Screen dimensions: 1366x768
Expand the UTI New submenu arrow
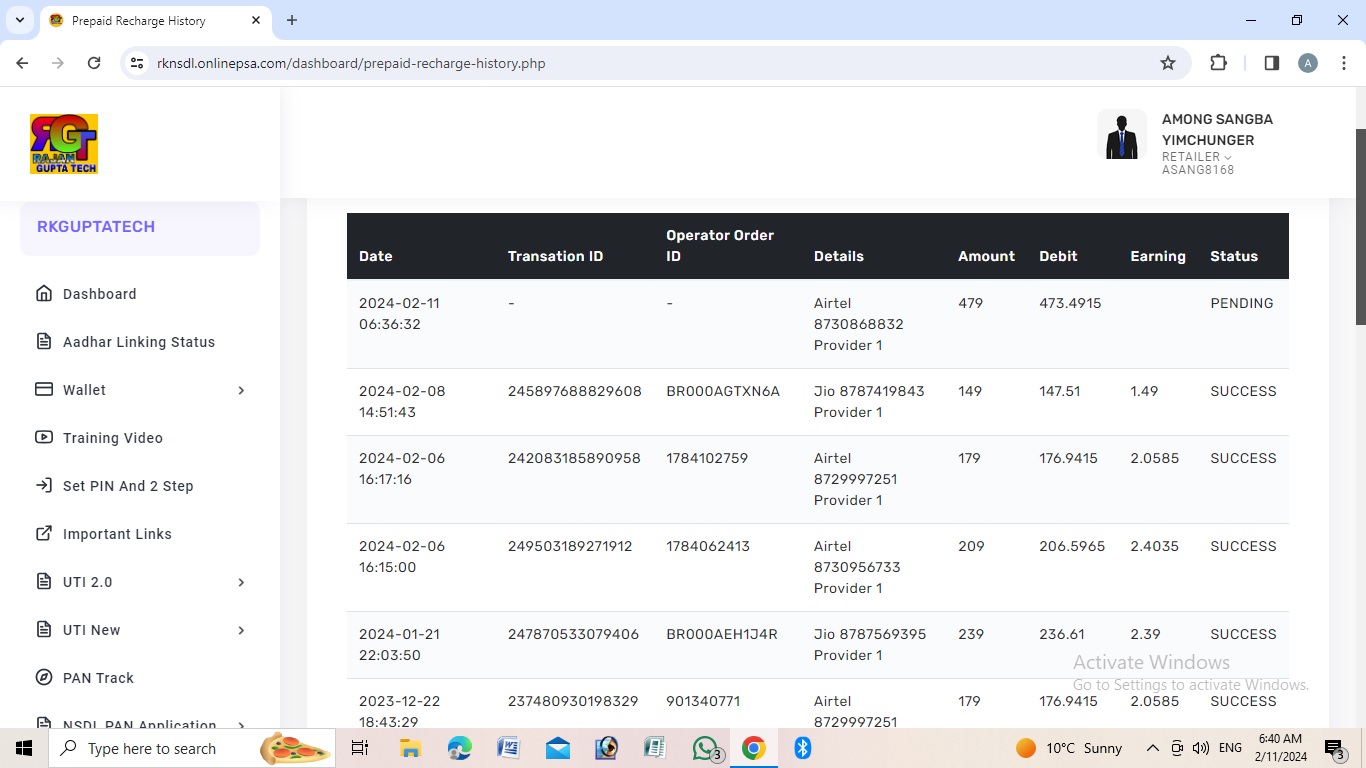[241, 630]
